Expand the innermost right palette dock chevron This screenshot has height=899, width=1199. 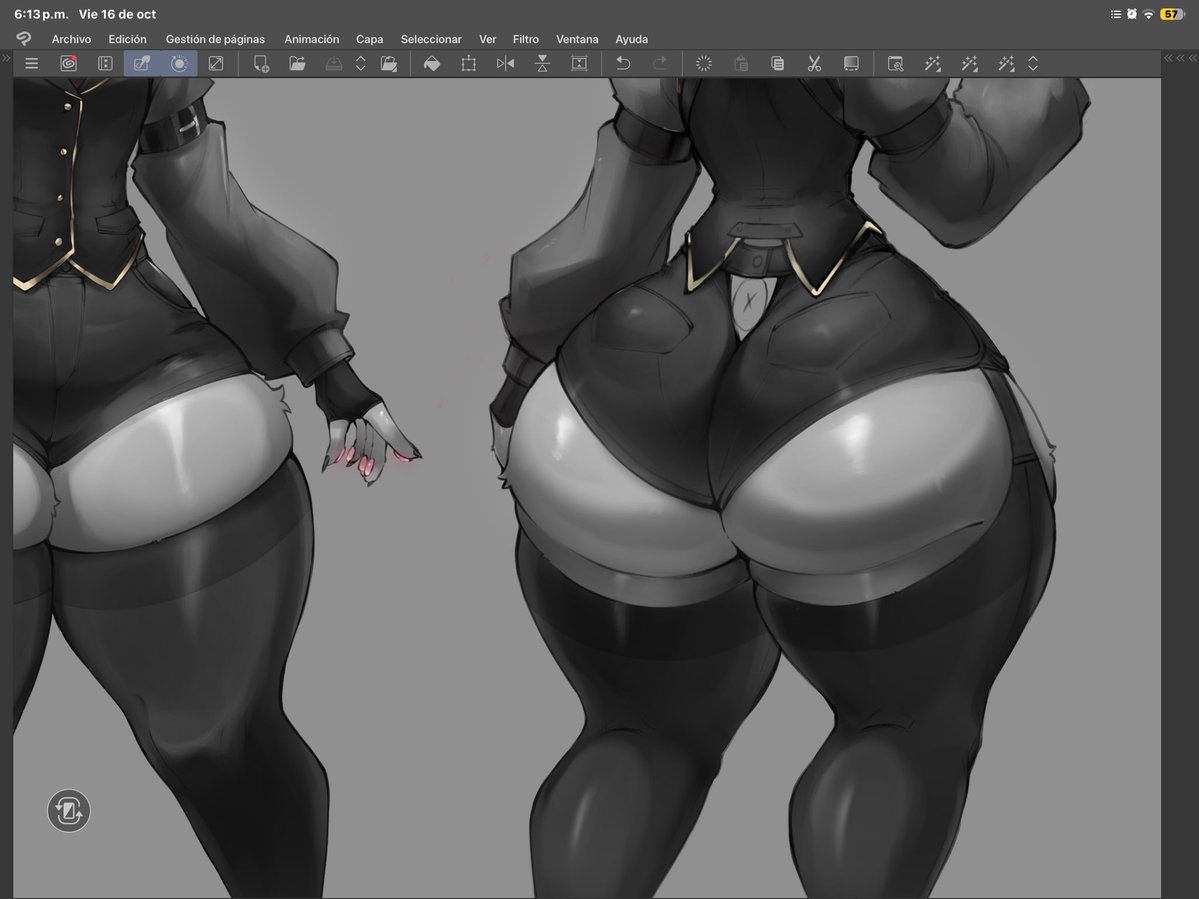[1168, 57]
